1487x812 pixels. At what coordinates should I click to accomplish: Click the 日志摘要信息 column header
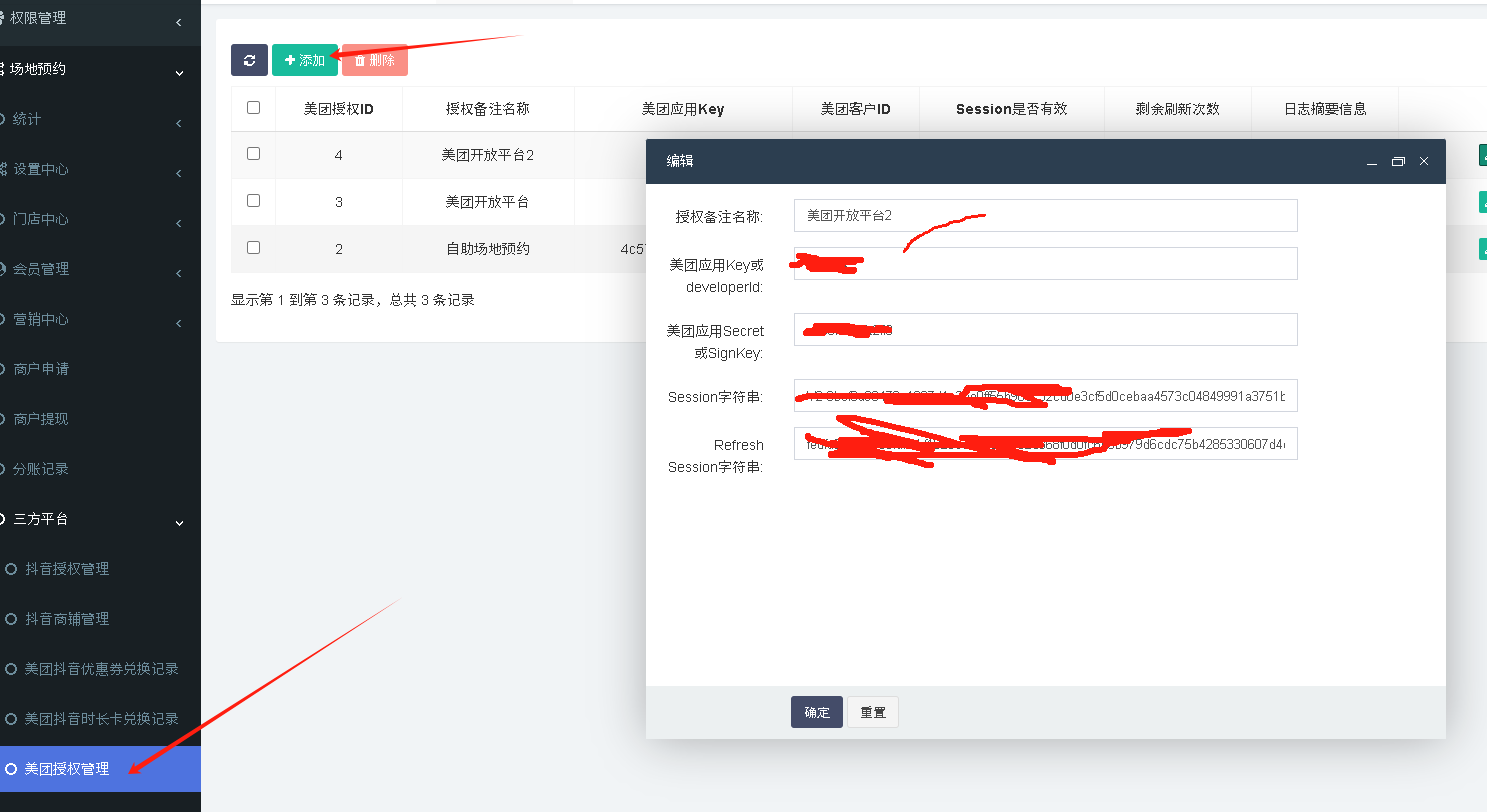(x=1325, y=109)
